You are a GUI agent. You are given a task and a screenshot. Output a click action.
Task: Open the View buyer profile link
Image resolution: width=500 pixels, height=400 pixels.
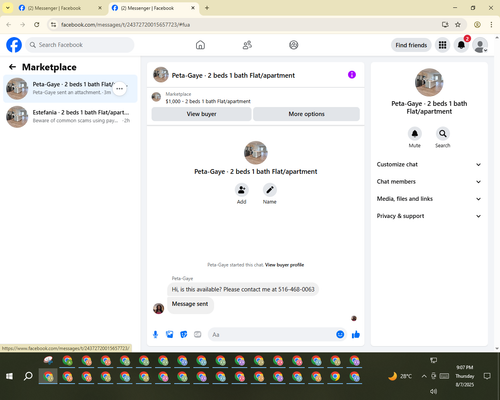click(284, 265)
